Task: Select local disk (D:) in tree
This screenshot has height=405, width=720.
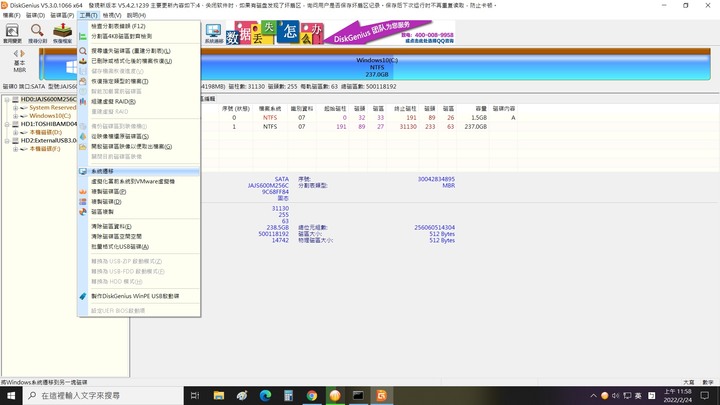Action: (45, 132)
